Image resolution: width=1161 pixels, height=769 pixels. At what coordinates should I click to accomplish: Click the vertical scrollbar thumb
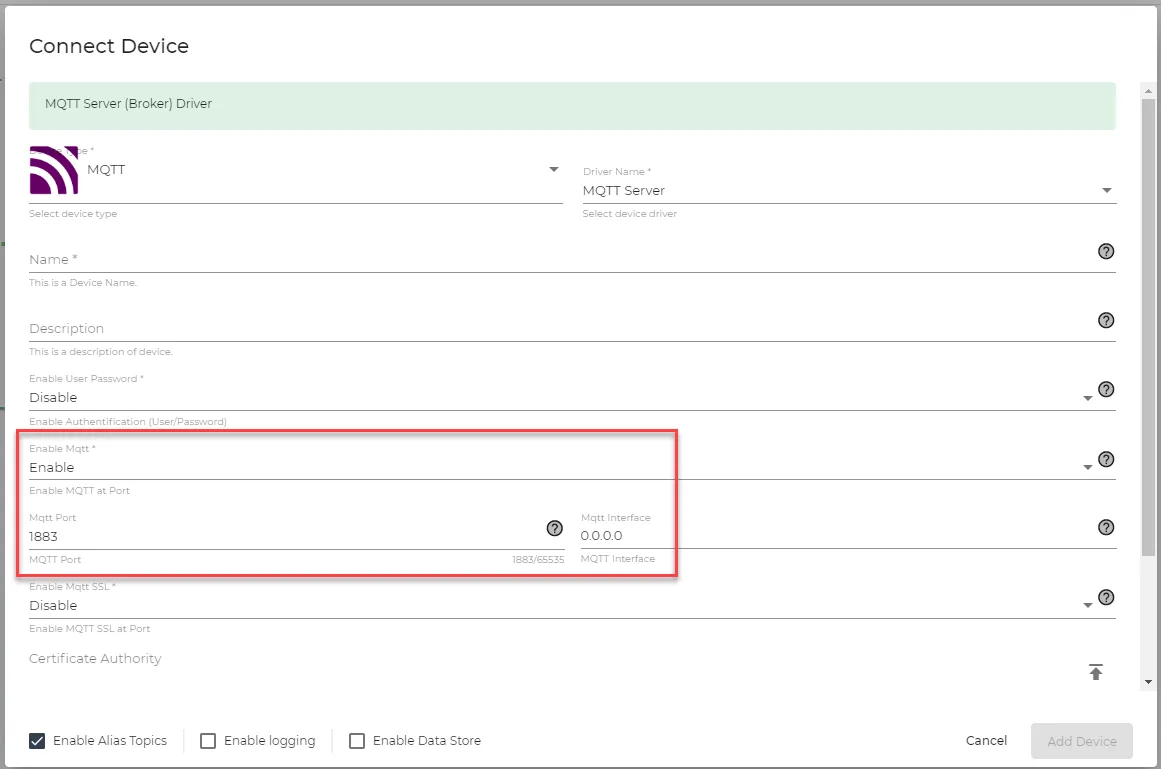1148,327
